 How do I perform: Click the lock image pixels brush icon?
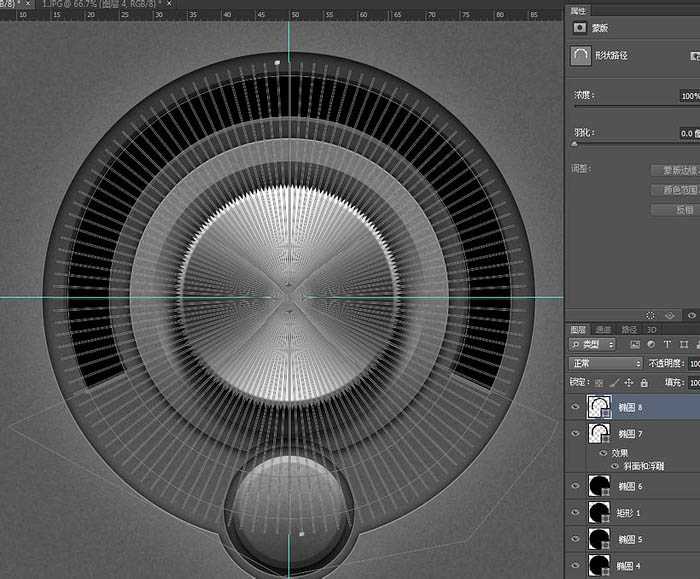[x=614, y=382]
